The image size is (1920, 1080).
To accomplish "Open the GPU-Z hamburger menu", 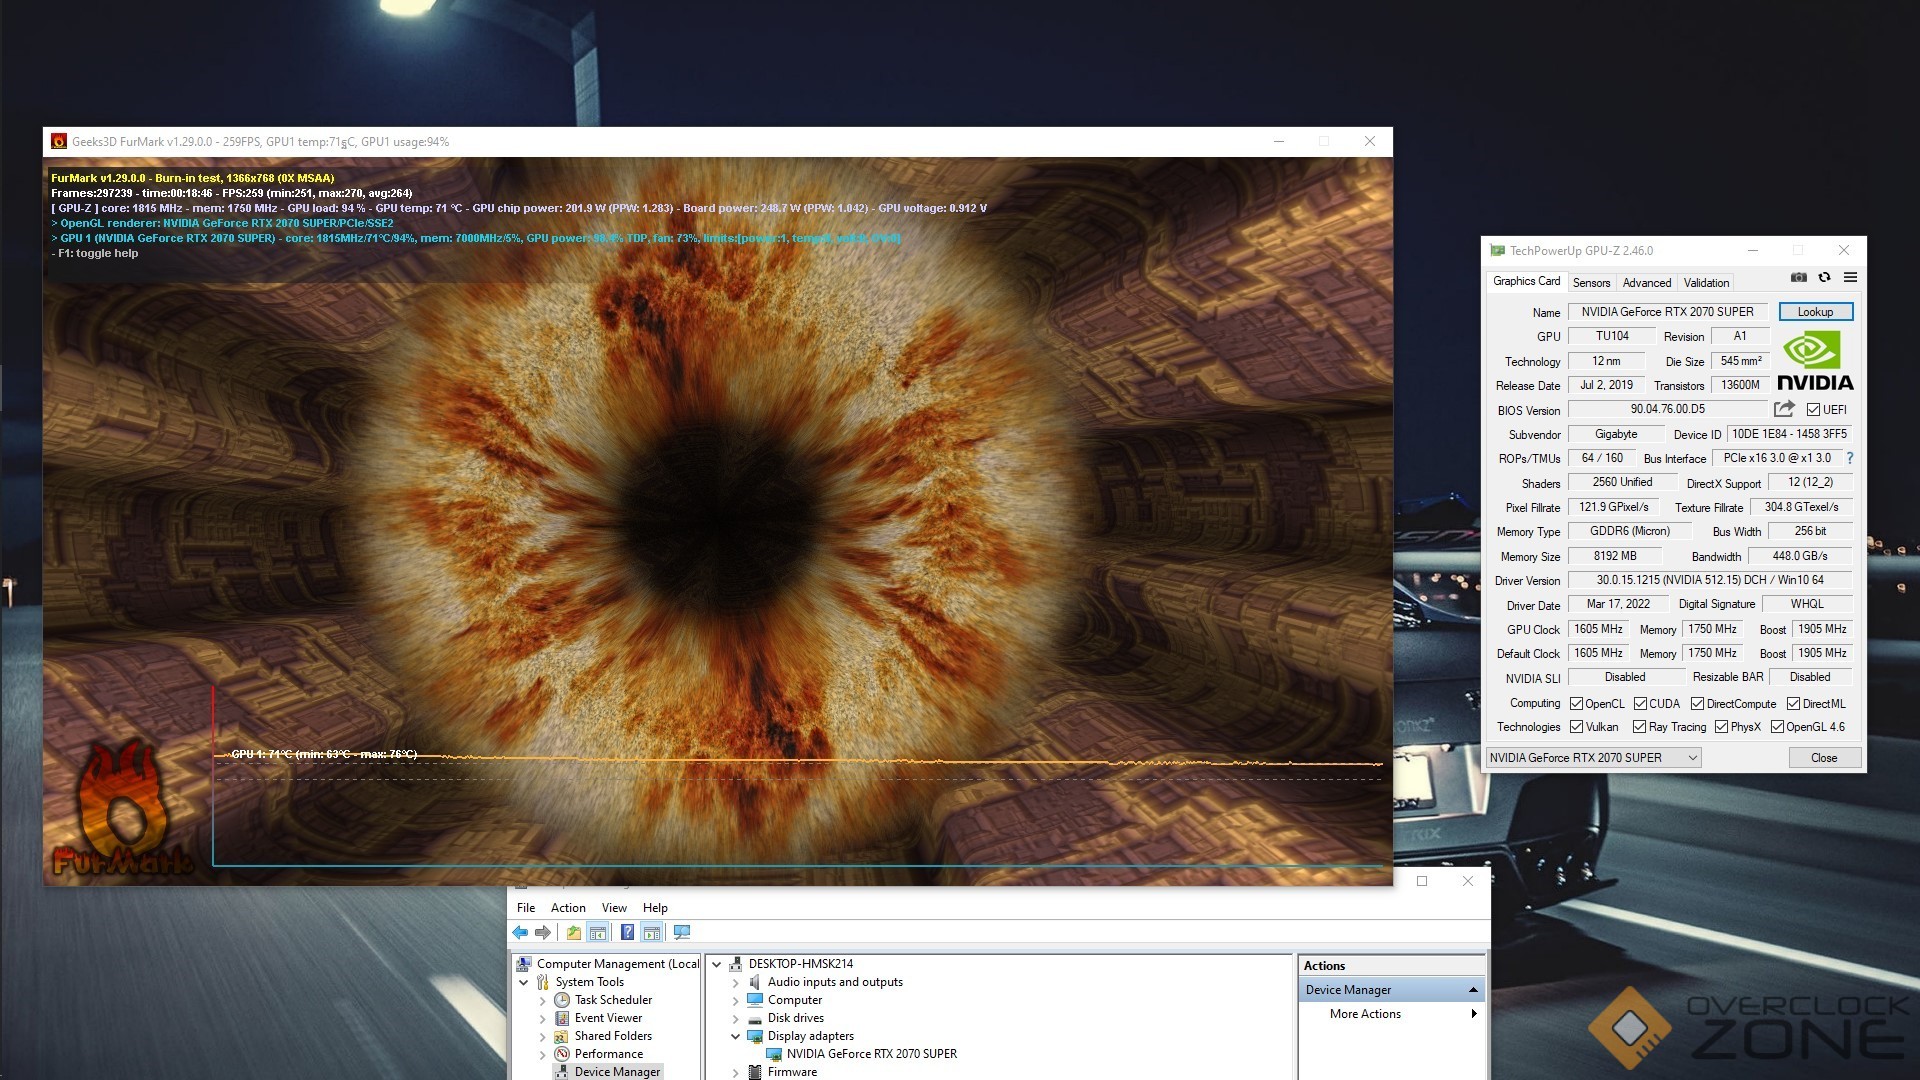I will 1850,277.
